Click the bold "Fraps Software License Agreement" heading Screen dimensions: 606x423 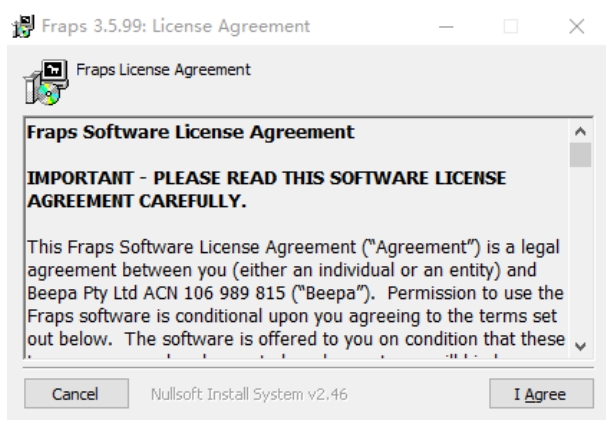pos(191,132)
